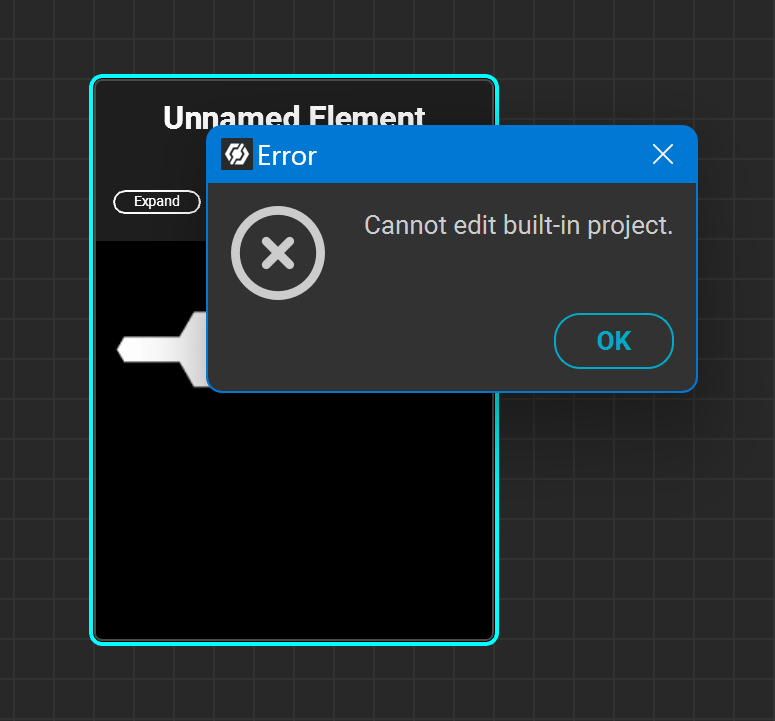The image size is (775, 721).
Task: Close the Error dialog with the X
Action: click(x=662, y=154)
